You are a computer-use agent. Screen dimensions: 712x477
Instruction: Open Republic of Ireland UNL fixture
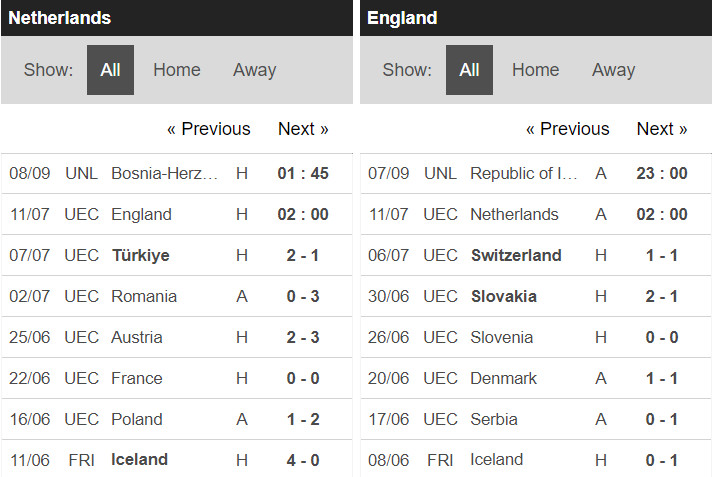tap(524, 173)
